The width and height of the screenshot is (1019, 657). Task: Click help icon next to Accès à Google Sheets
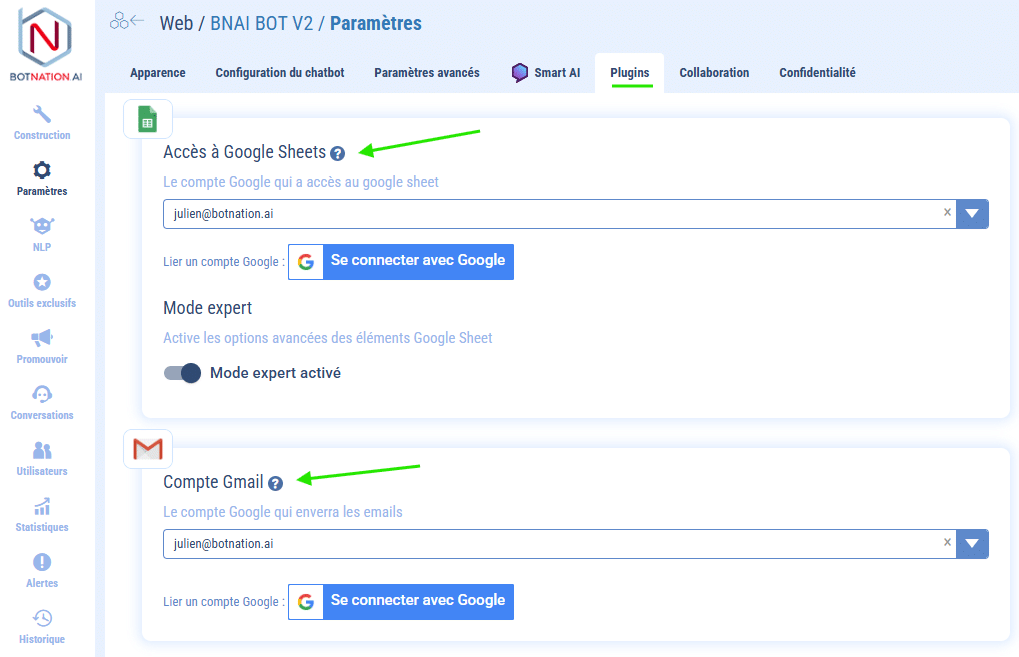tap(337, 153)
